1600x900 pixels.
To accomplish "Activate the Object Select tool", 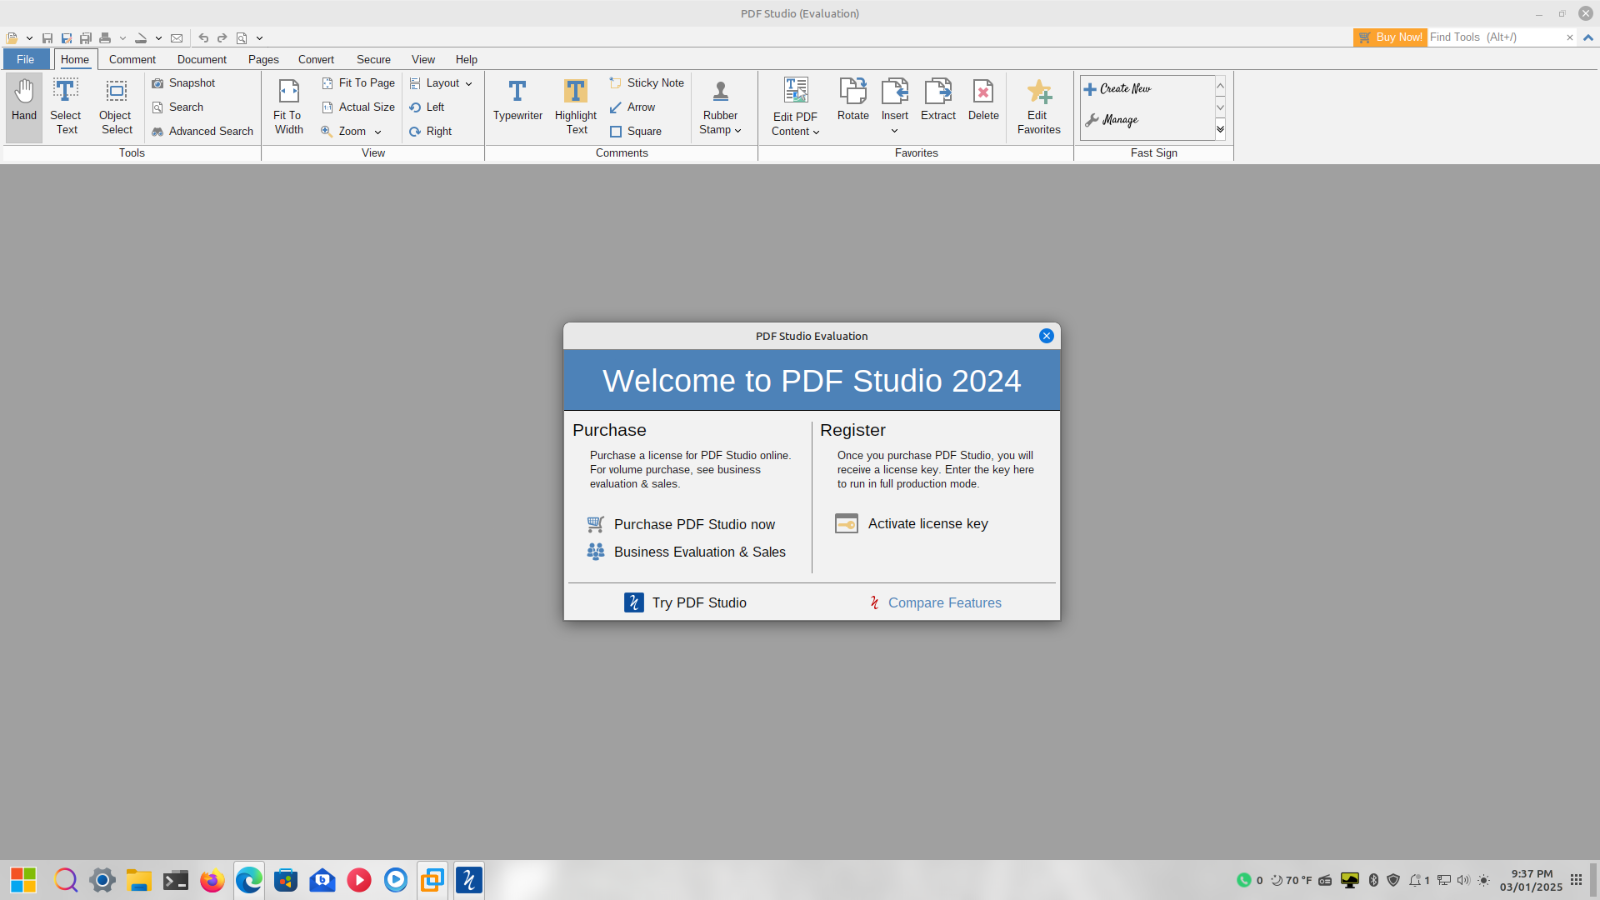I will (116, 106).
